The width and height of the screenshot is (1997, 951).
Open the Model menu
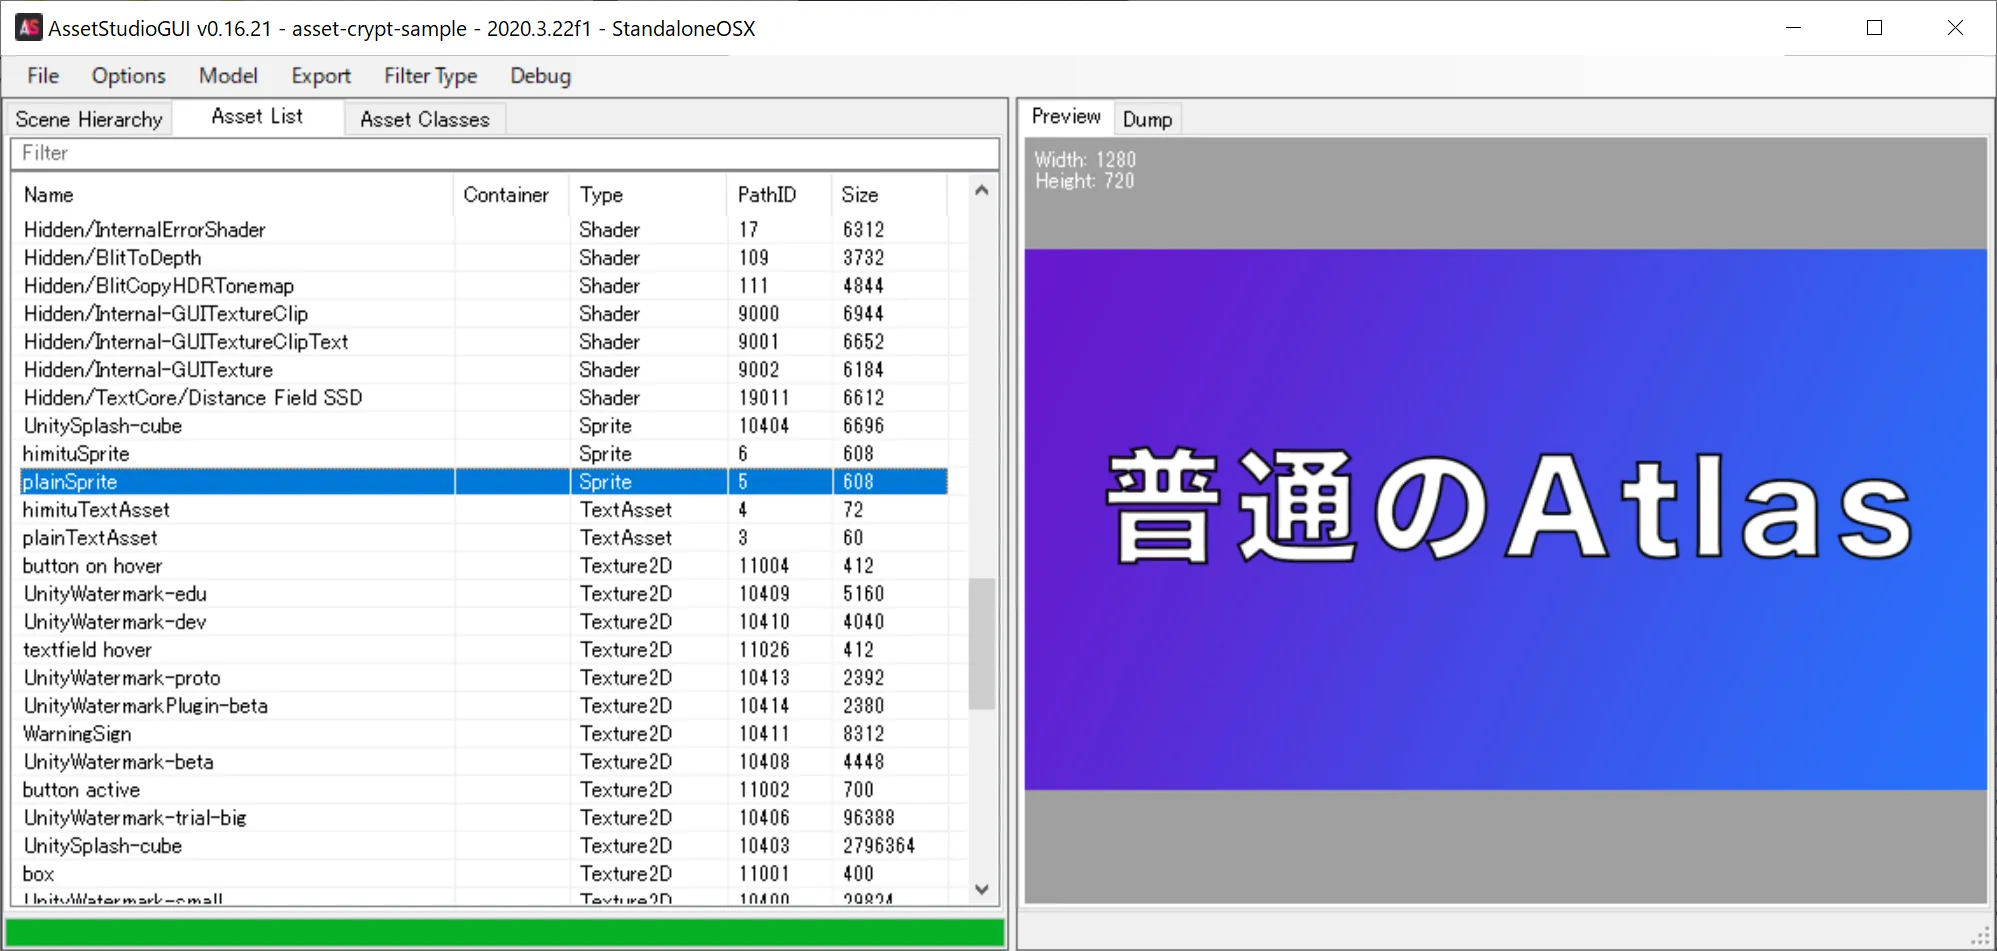click(228, 75)
